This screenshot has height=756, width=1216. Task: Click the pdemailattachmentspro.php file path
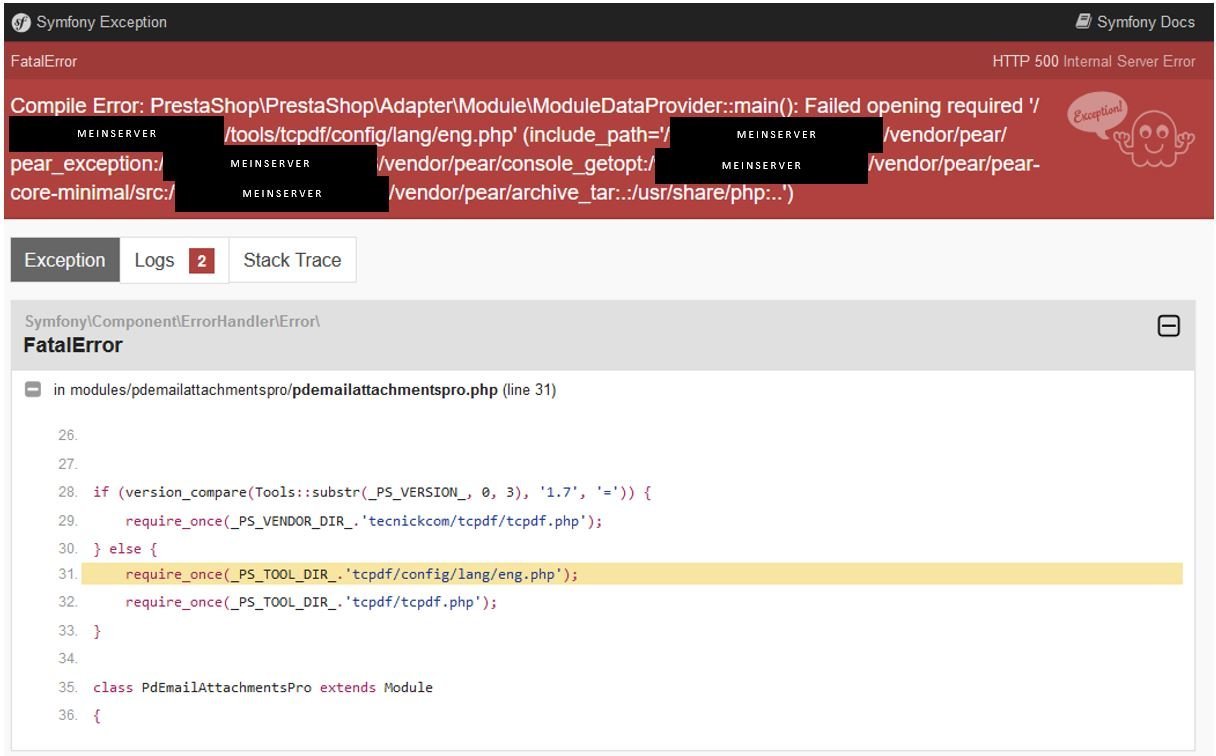(x=284, y=390)
